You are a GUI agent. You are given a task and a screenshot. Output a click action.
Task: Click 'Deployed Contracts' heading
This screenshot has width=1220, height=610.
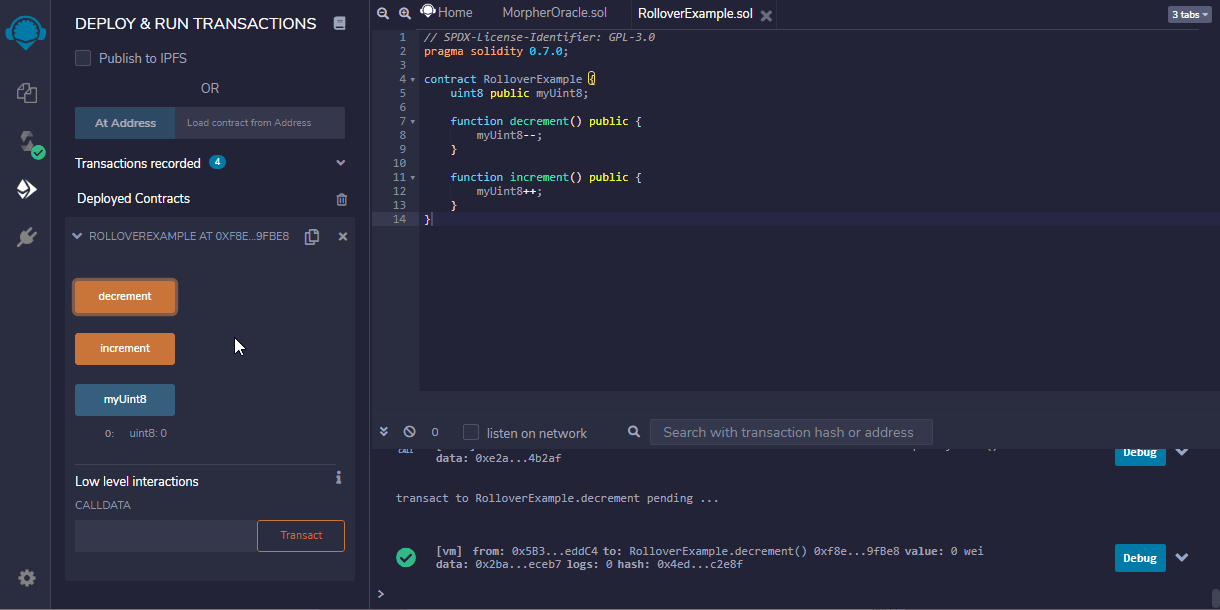pyautogui.click(x=133, y=199)
